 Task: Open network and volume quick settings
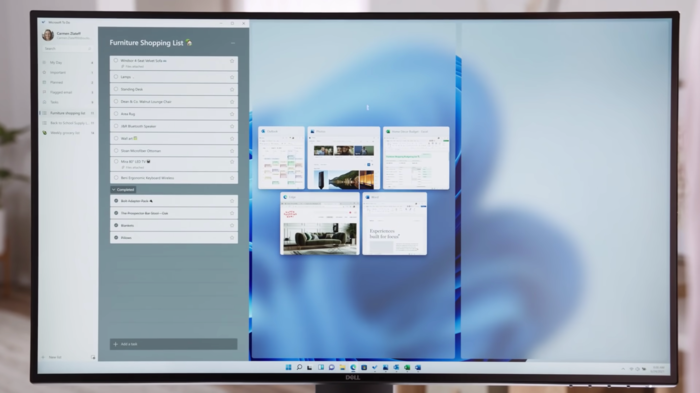(x=638, y=369)
